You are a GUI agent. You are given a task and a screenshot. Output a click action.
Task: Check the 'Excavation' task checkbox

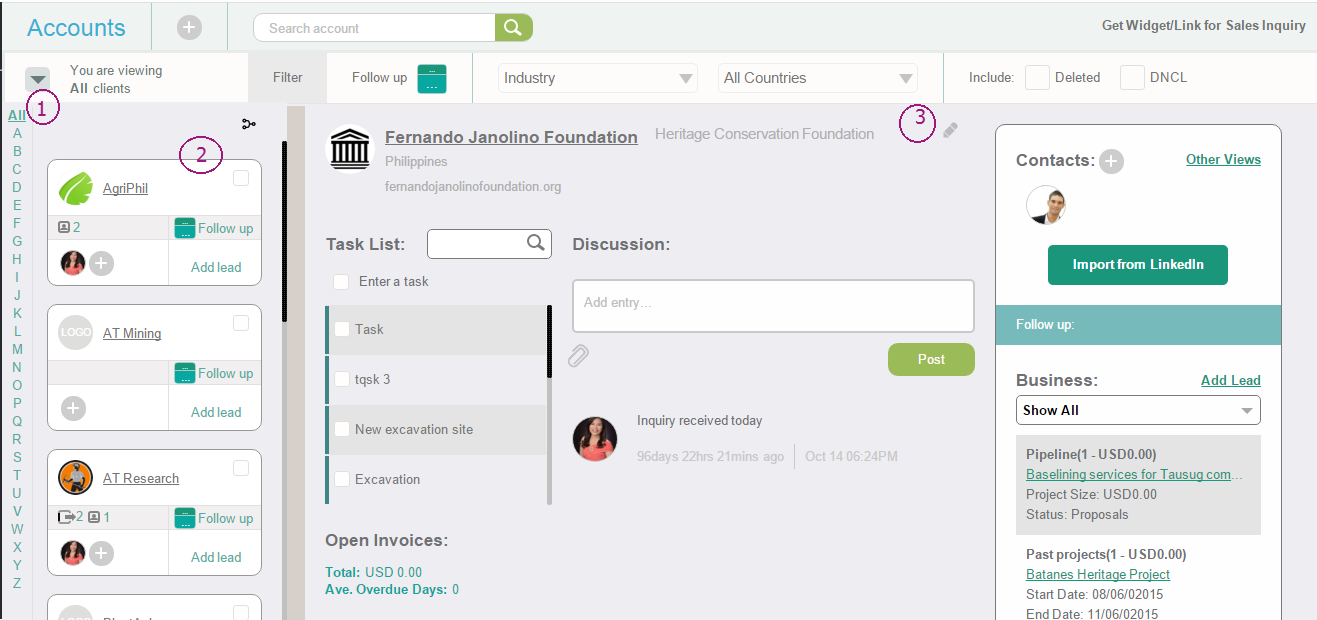pos(341,479)
